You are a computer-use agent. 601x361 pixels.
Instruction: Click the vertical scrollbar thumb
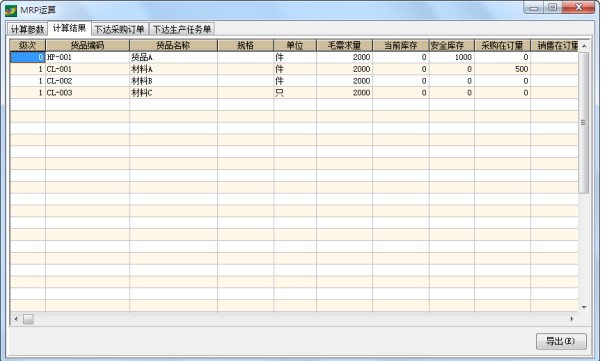click(x=584, y=123)
